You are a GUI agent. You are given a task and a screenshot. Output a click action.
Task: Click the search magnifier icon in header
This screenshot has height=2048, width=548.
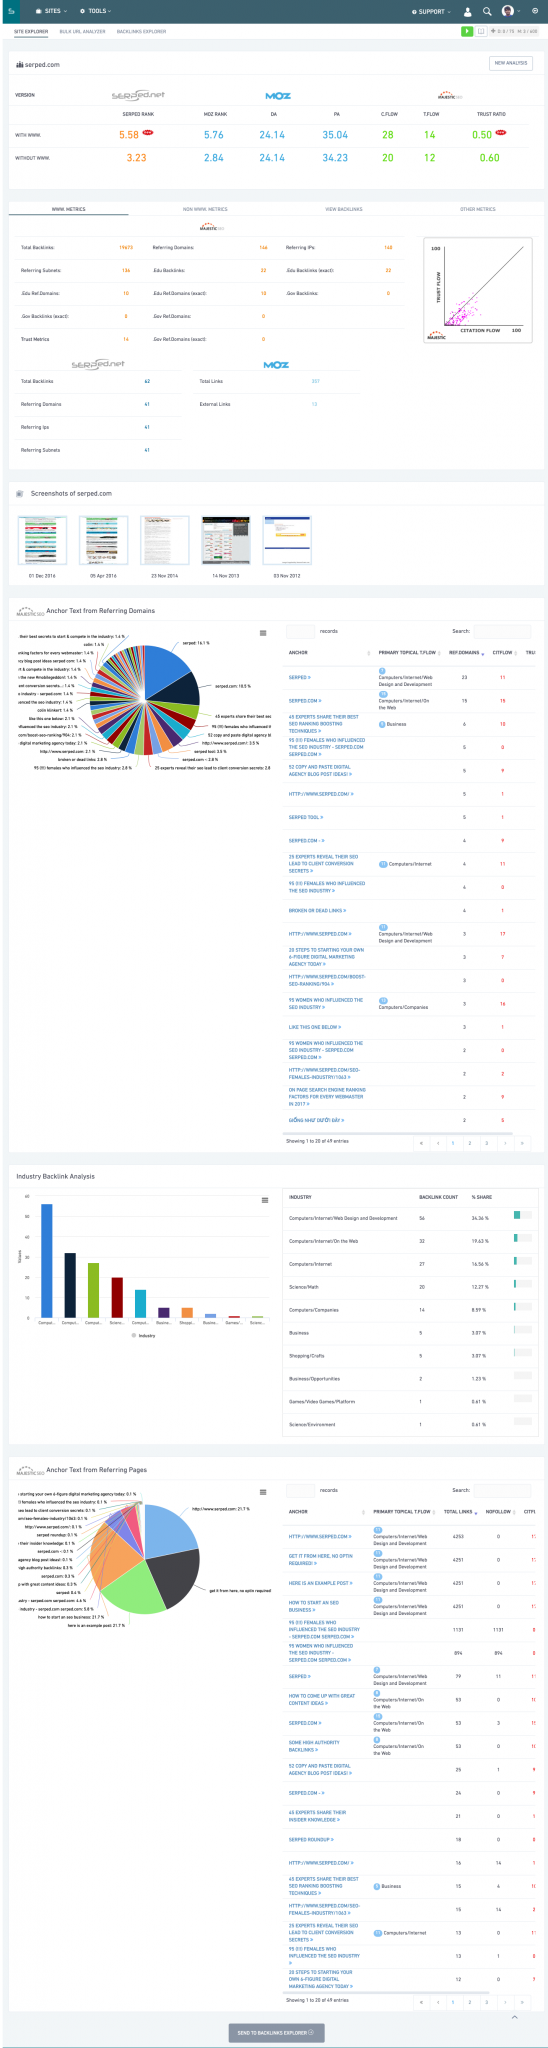pyautogui.click(x=487, y=11)
